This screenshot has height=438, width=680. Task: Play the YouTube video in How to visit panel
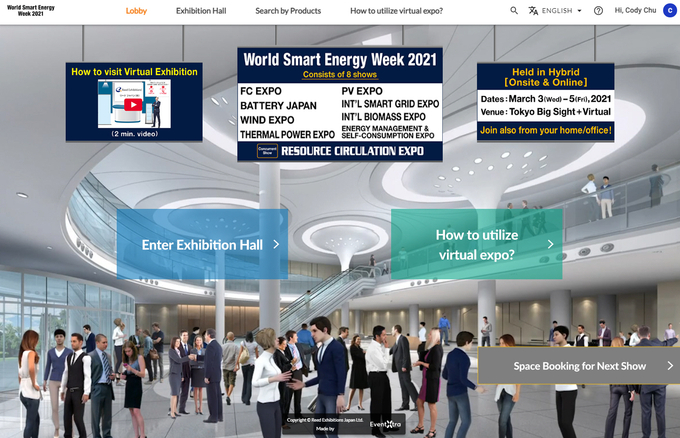click(133, 105)
